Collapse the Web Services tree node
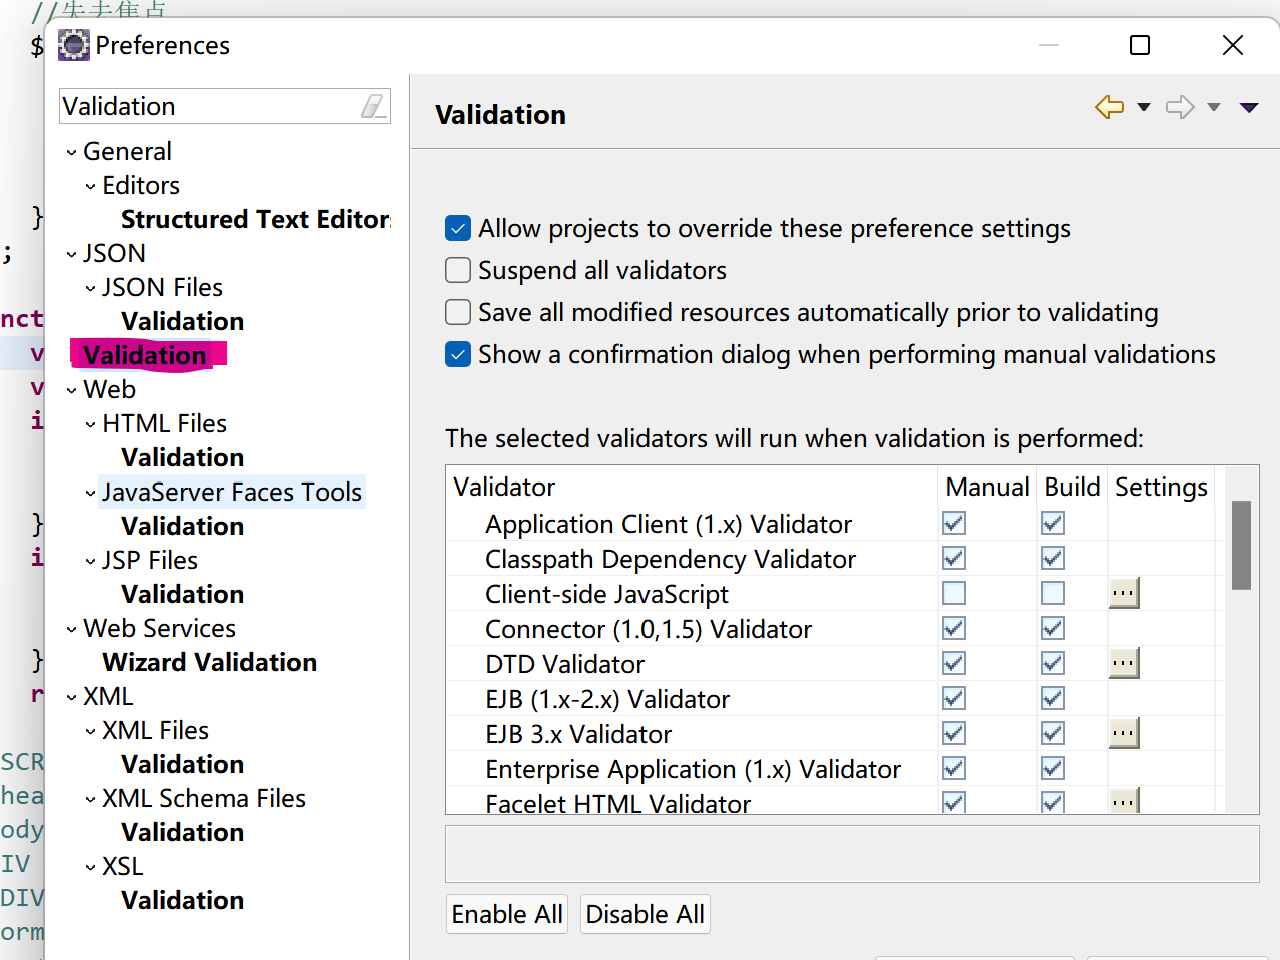Screen dimensions: 1280x960 (72, 629)
